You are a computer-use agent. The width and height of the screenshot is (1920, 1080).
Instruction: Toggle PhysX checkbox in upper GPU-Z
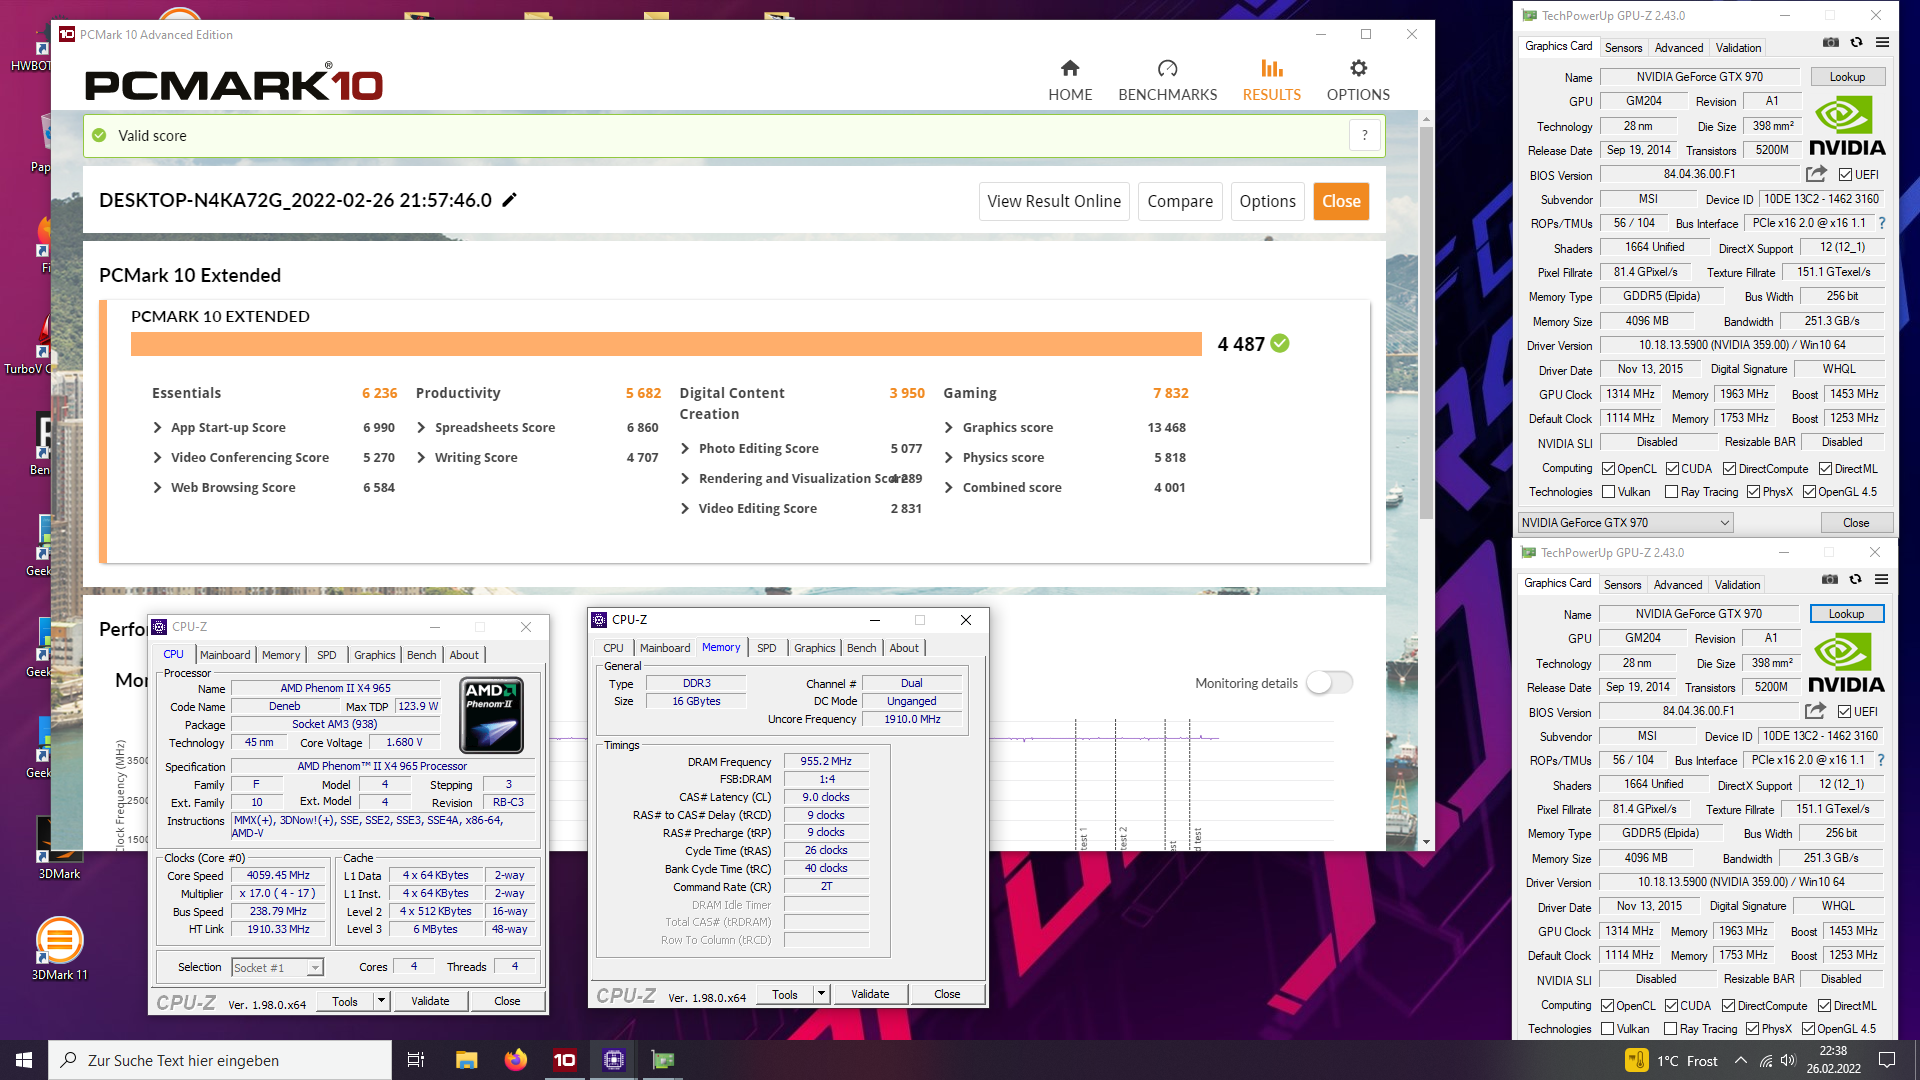(1753, 492)
